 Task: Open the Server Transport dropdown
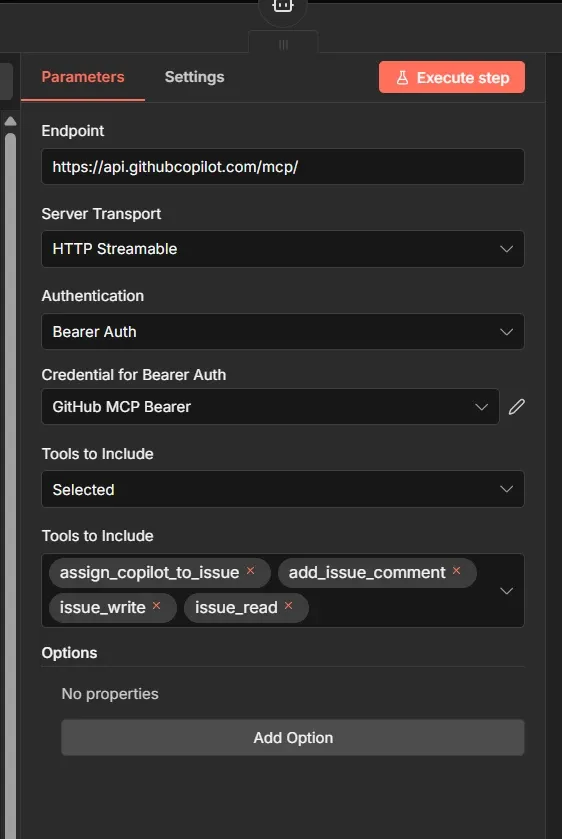pos(283,249)
